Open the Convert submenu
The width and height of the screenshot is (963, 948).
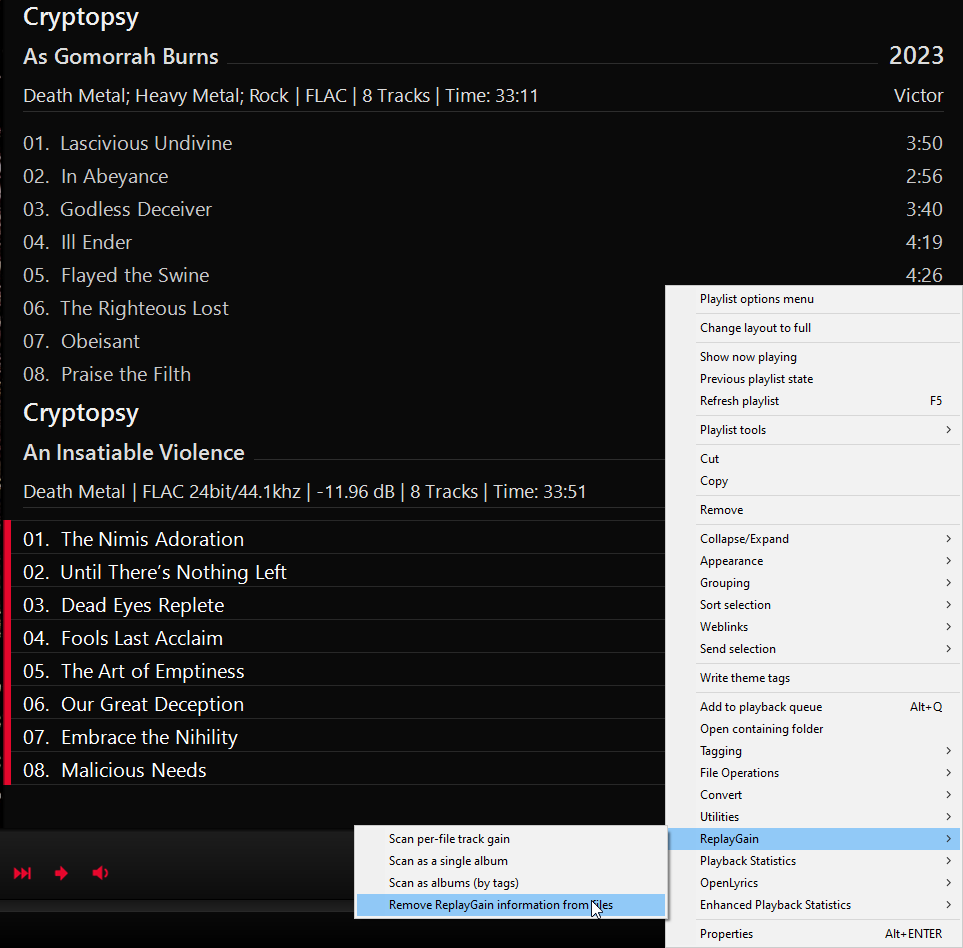[x=814, y=795]
